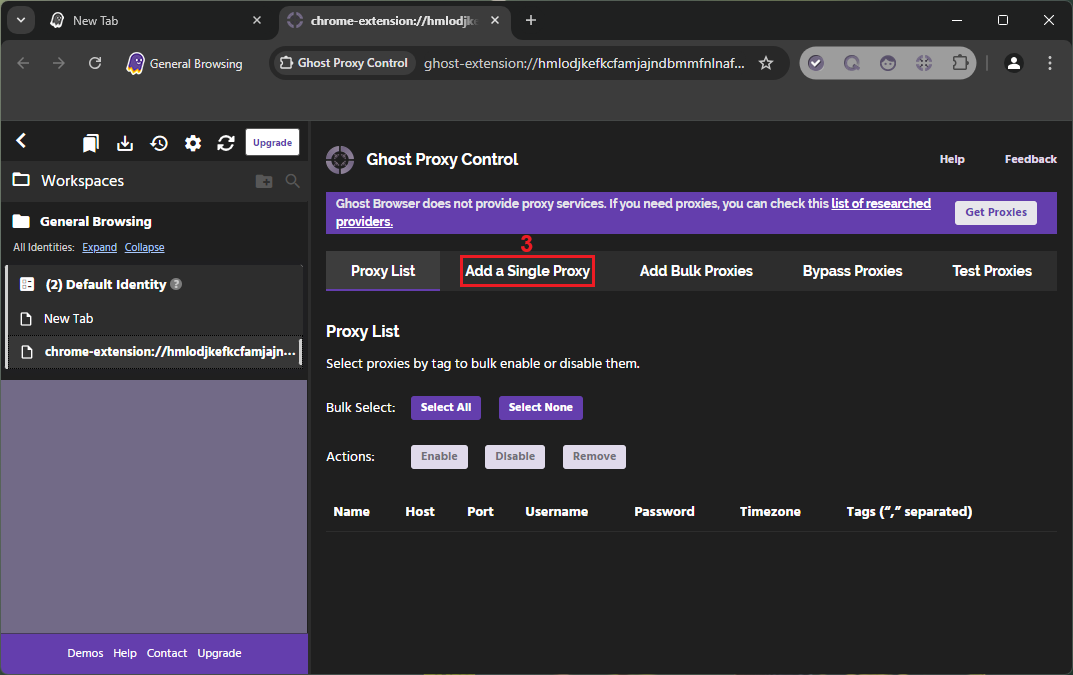The height and width of the screenshot is (675, 1073).
Task: Click the Ghost Proxy Control address chip
Action: [344, 63]
